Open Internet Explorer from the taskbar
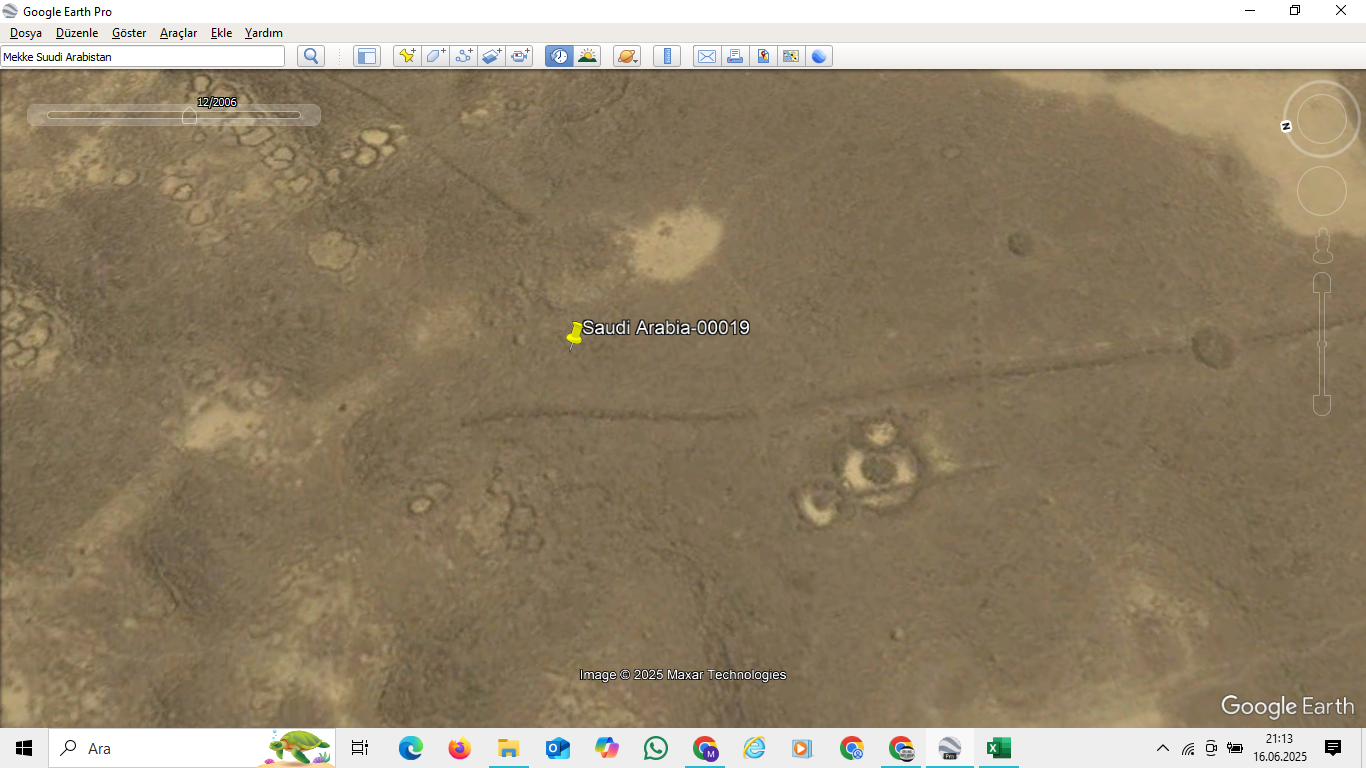 [x=754, y=748]
